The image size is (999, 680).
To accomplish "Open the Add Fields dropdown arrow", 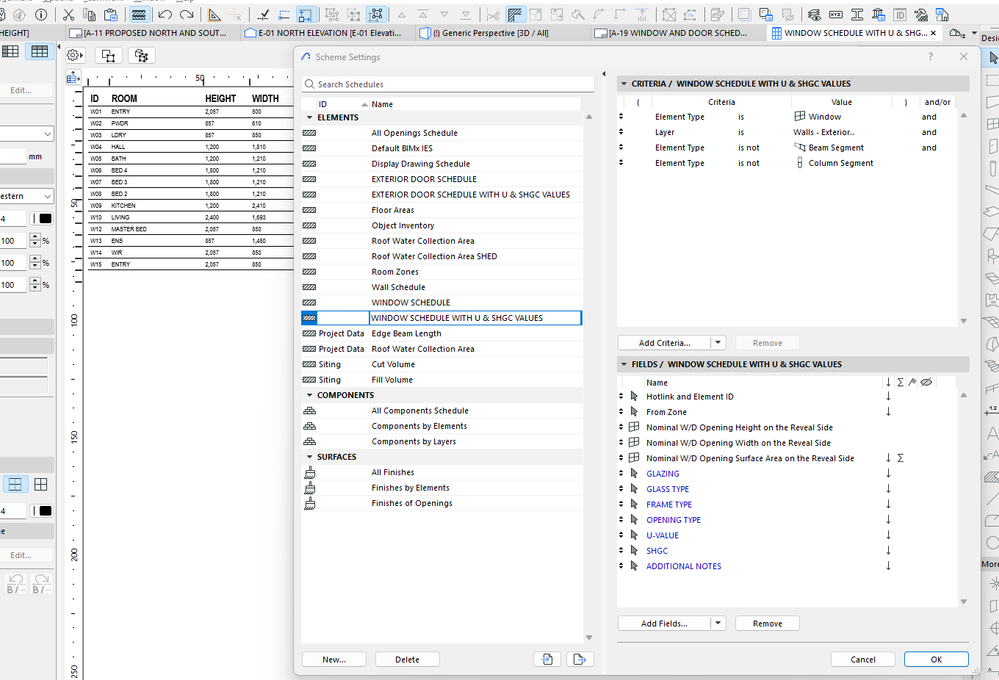I will click(x=719, y=623).
